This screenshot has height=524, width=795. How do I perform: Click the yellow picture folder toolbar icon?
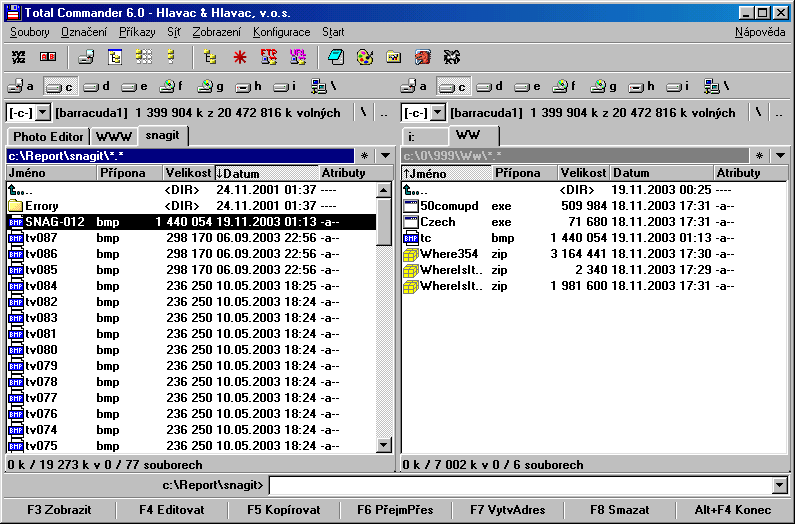[393, 57]
